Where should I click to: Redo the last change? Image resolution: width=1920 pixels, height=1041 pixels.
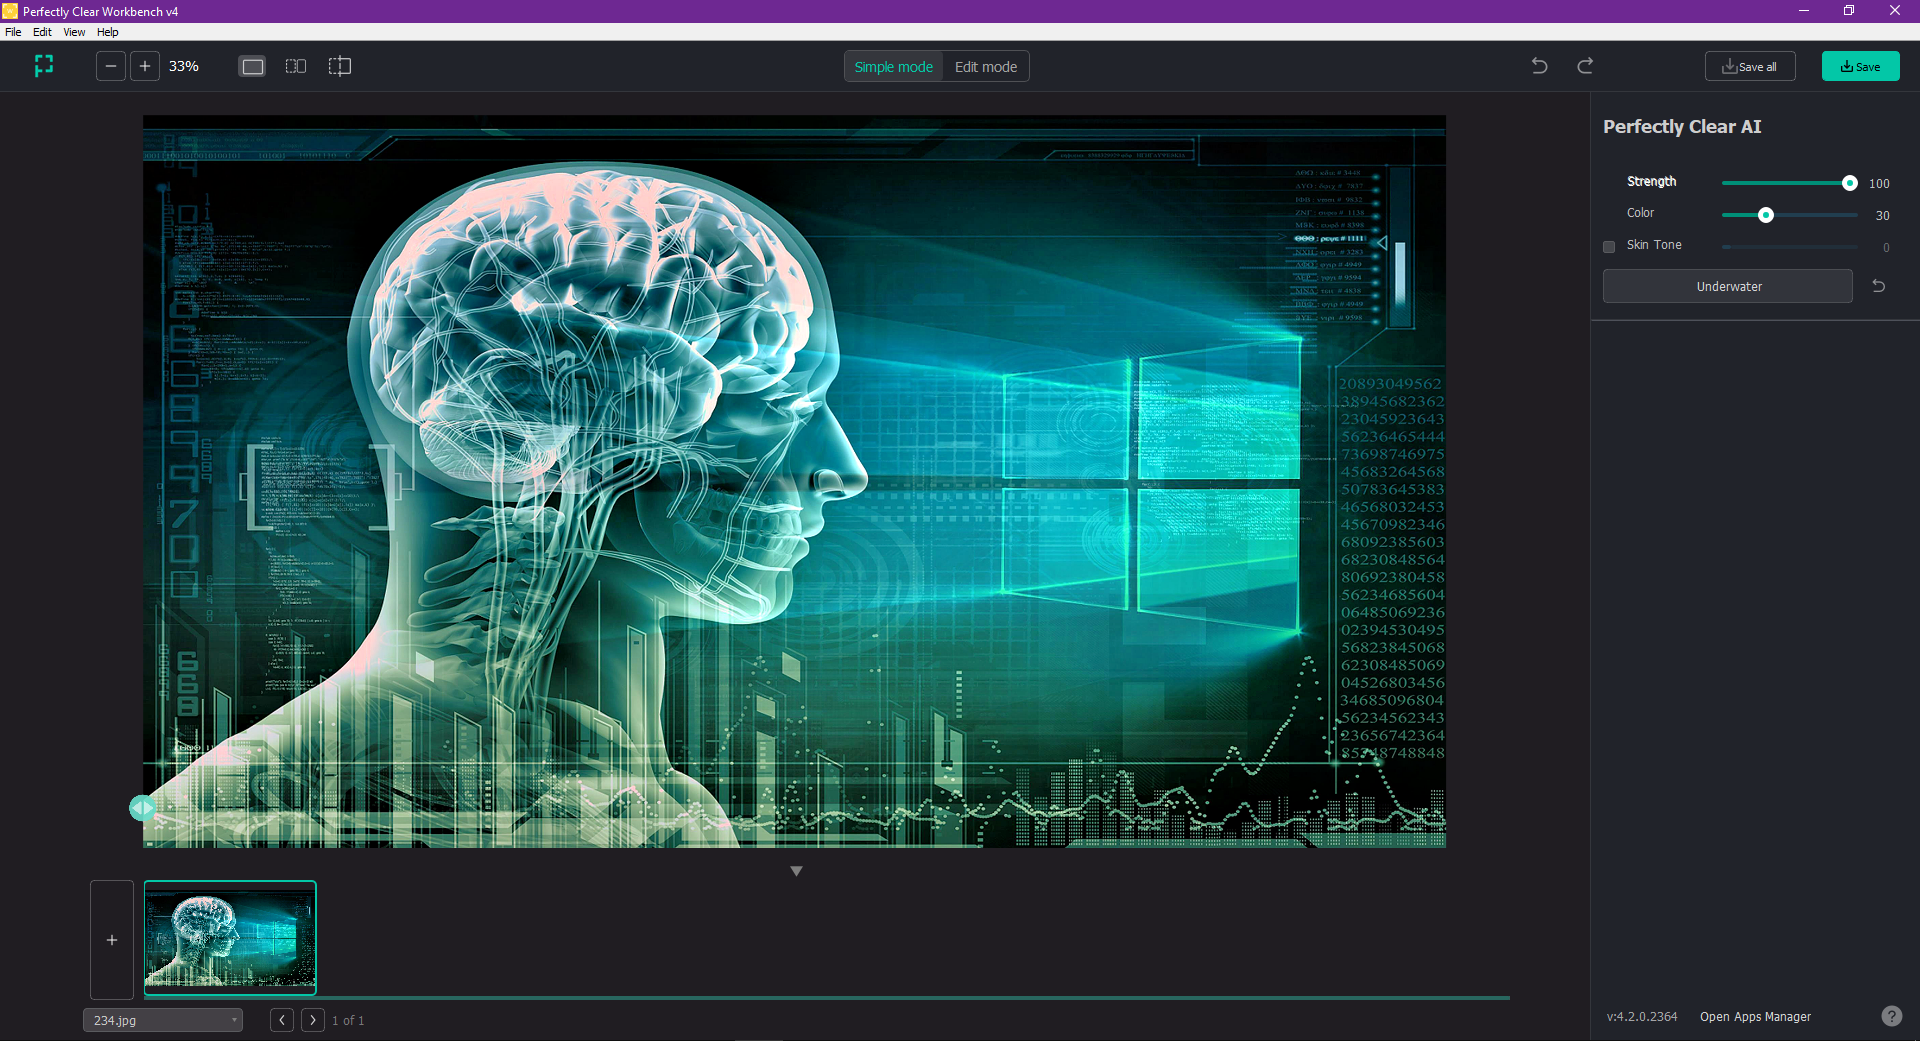tap(1585, 66)
